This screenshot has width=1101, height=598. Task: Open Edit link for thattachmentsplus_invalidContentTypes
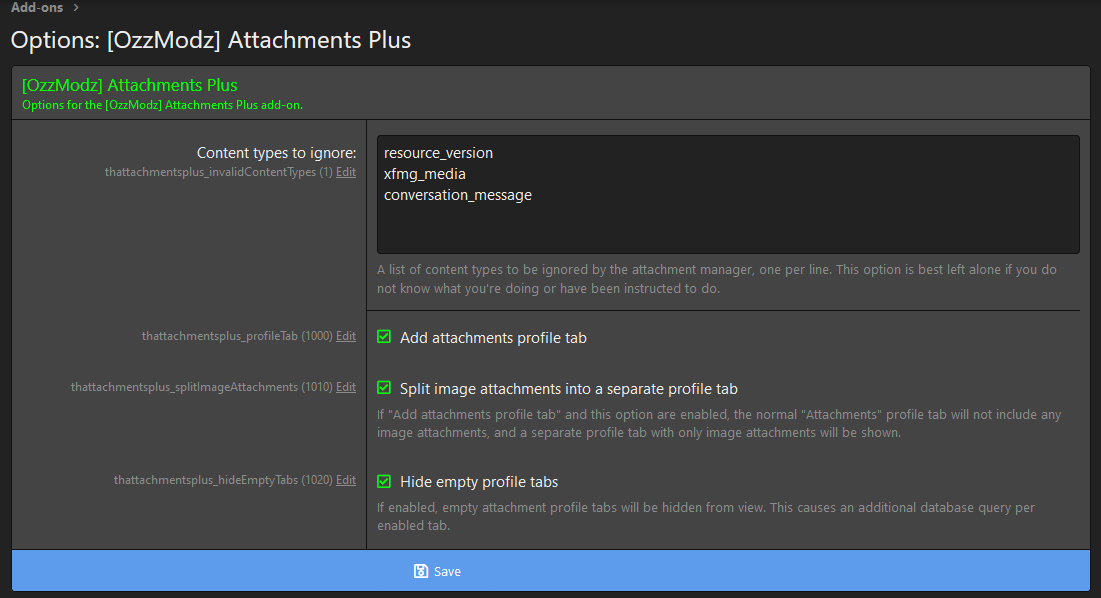tap(346, 172)
